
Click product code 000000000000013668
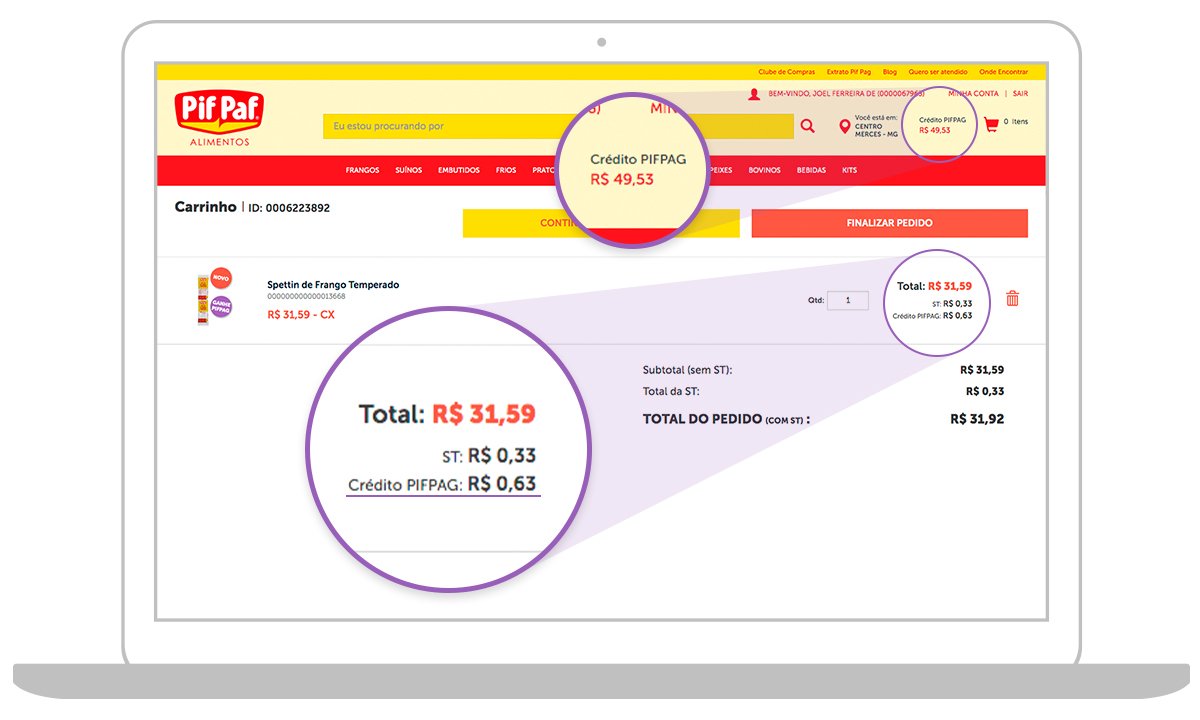tap(306, 297)
